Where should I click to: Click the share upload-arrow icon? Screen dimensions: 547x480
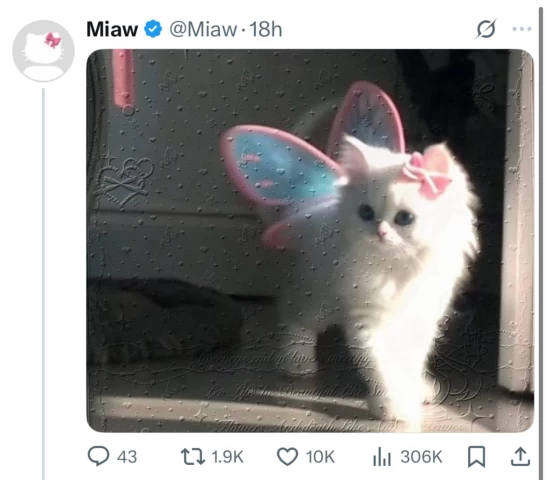pos(520,457)
